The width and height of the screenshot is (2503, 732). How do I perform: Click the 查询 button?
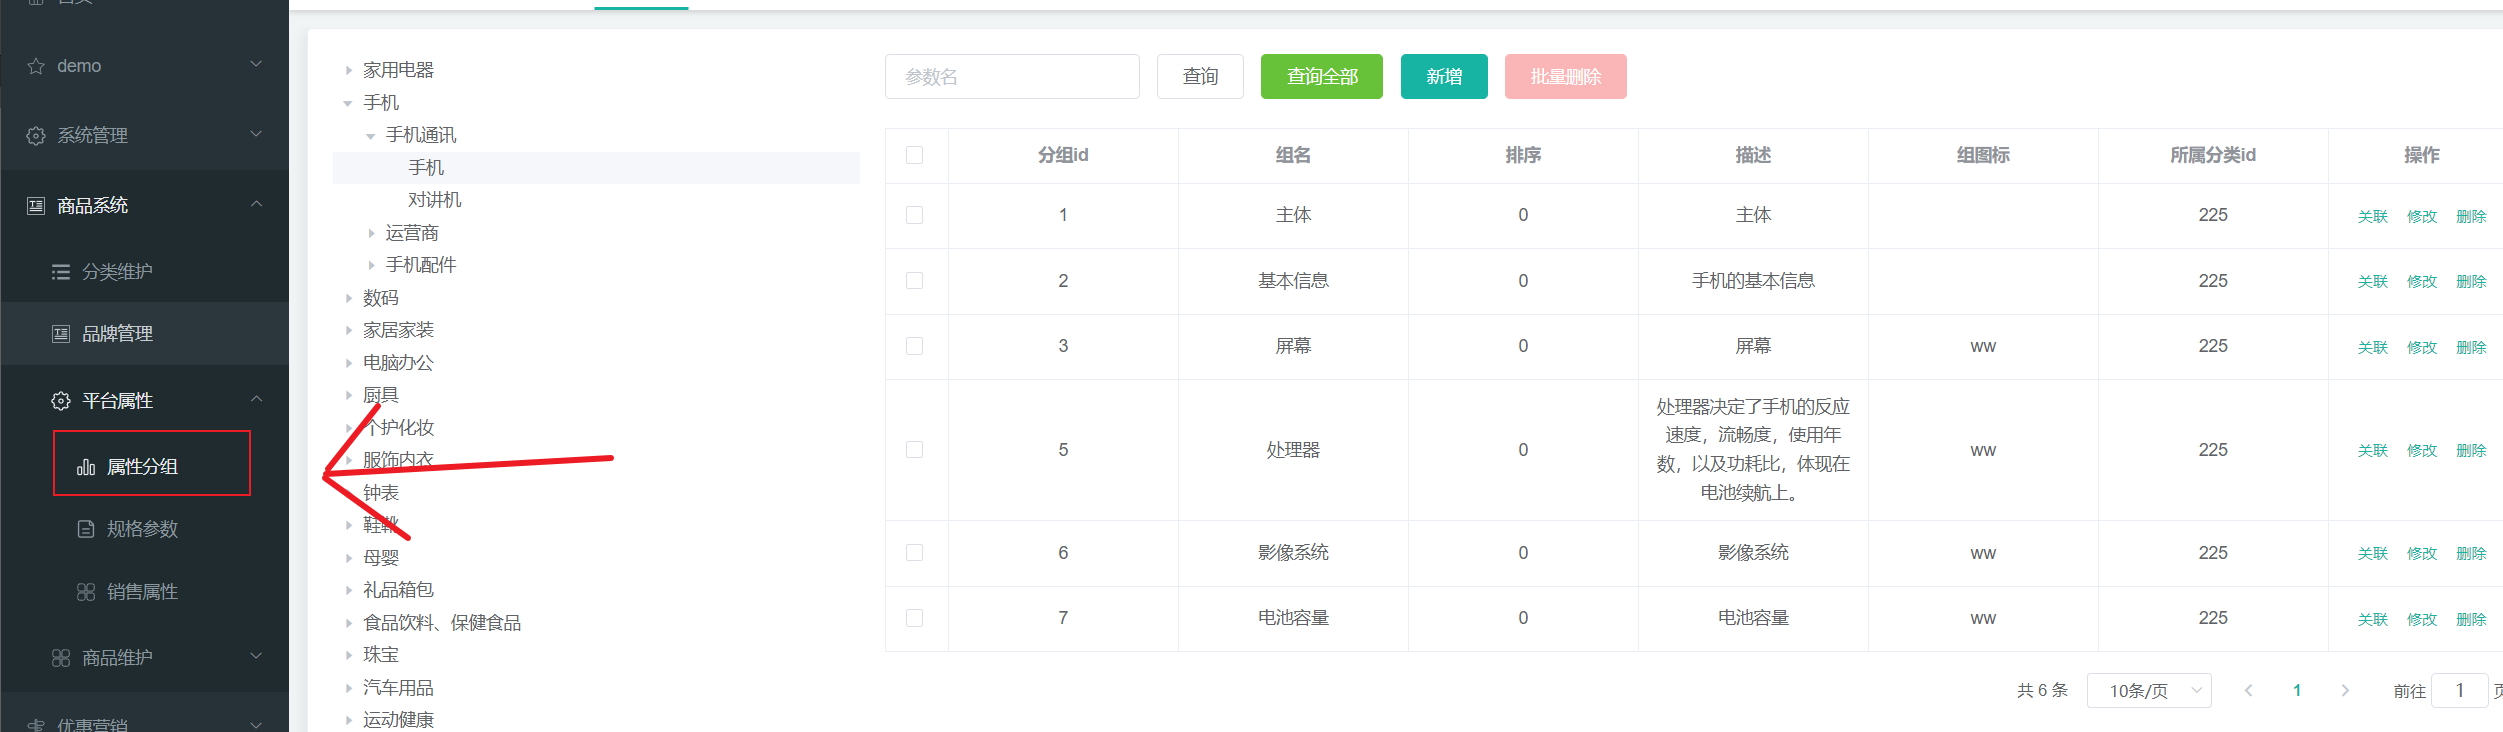1200,77
